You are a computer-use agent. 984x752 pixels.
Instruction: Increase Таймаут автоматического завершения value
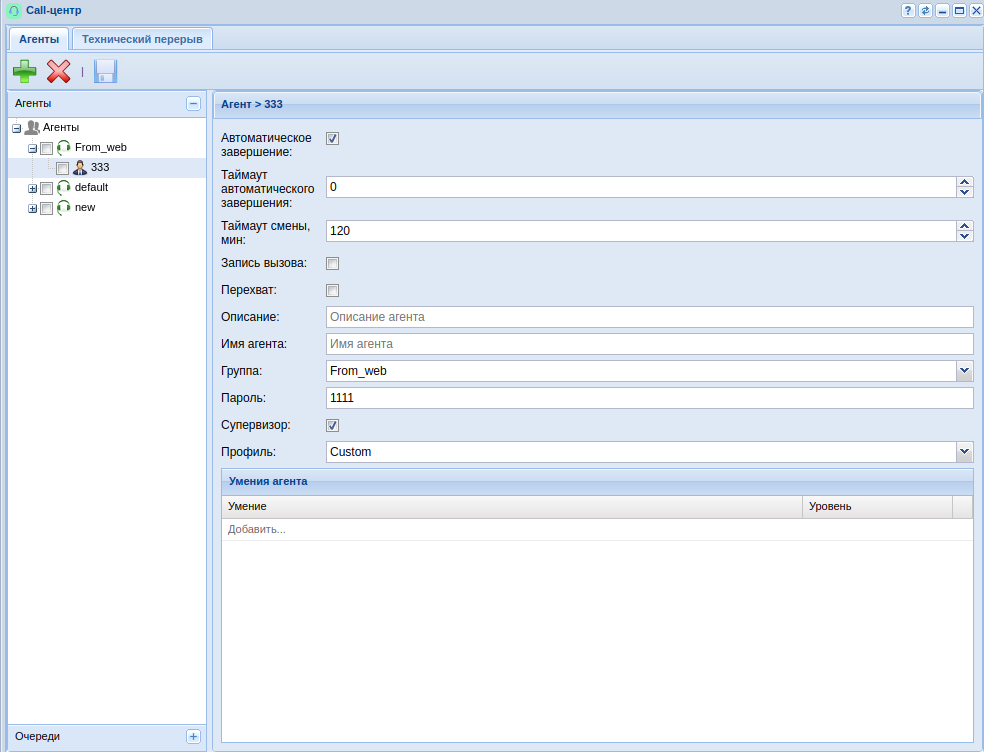click(x=965, y=182)
